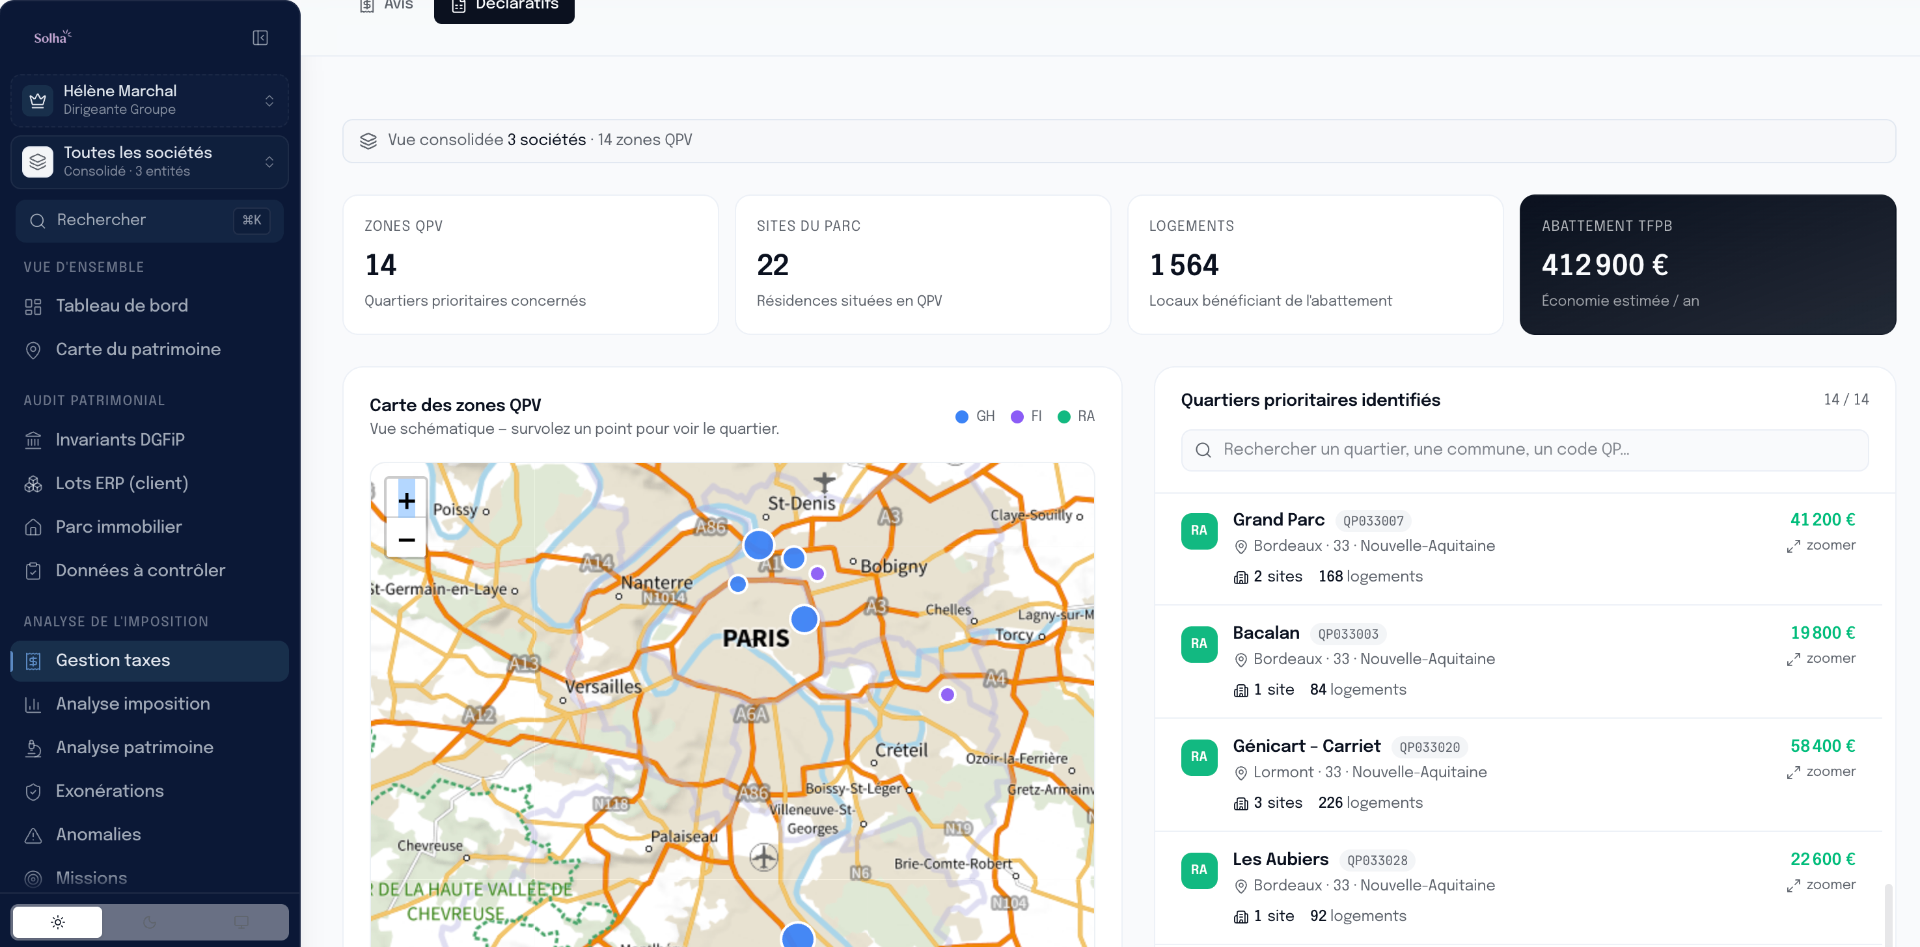Image resolution: width=1920 pixels, height=947 pixels.
Task: Switch to system theme monitor option
Action: (x=241, y=922)
